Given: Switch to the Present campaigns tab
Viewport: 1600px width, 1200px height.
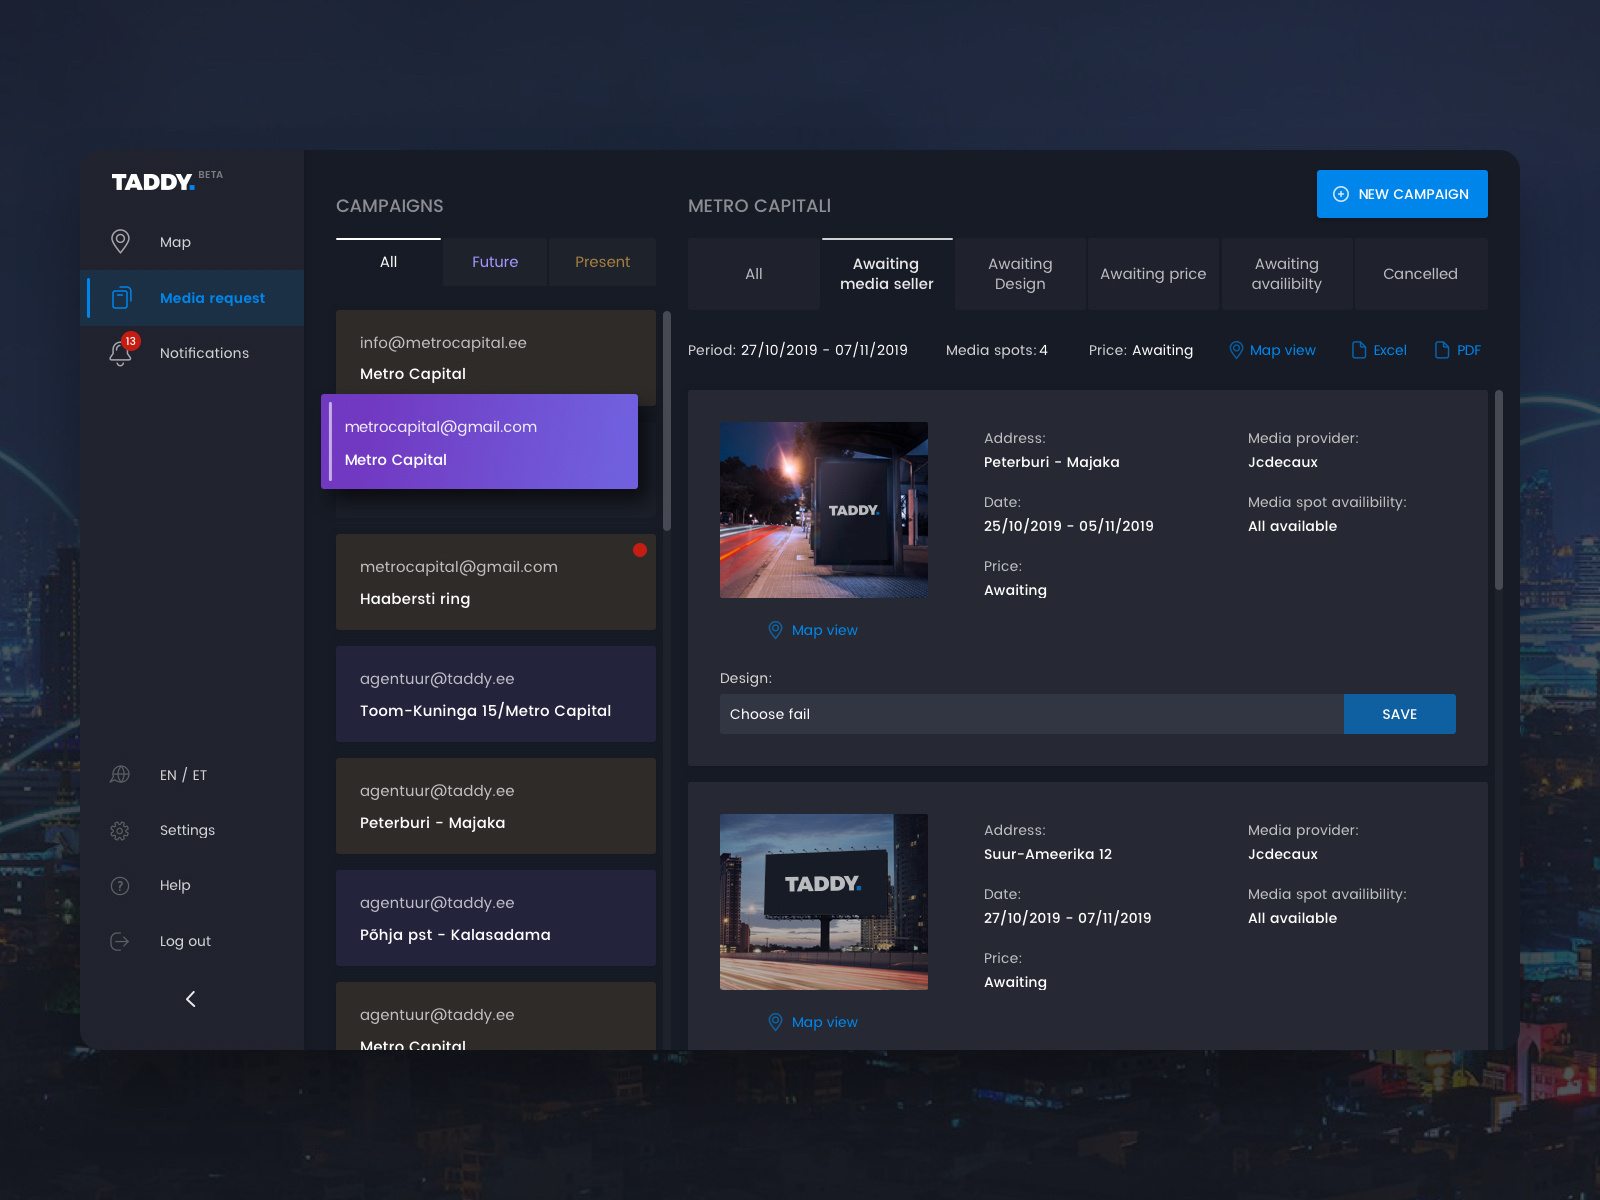Looking at the screenshot, I should coord(603,262).
